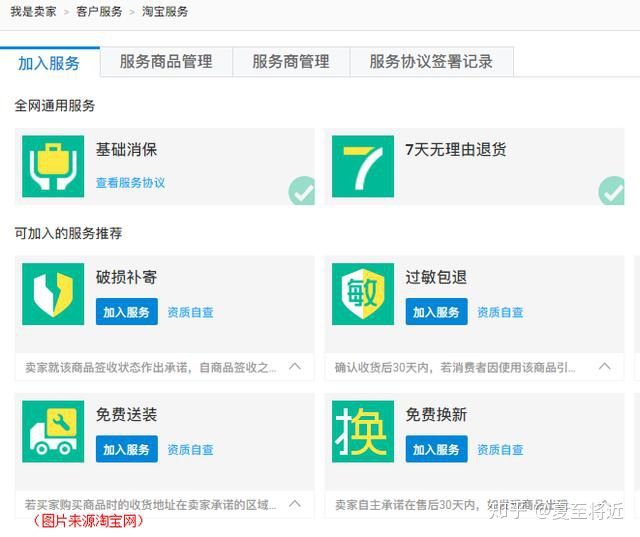
Task: Select the 服务商管理 tab
Action: [x=291, y=62]
